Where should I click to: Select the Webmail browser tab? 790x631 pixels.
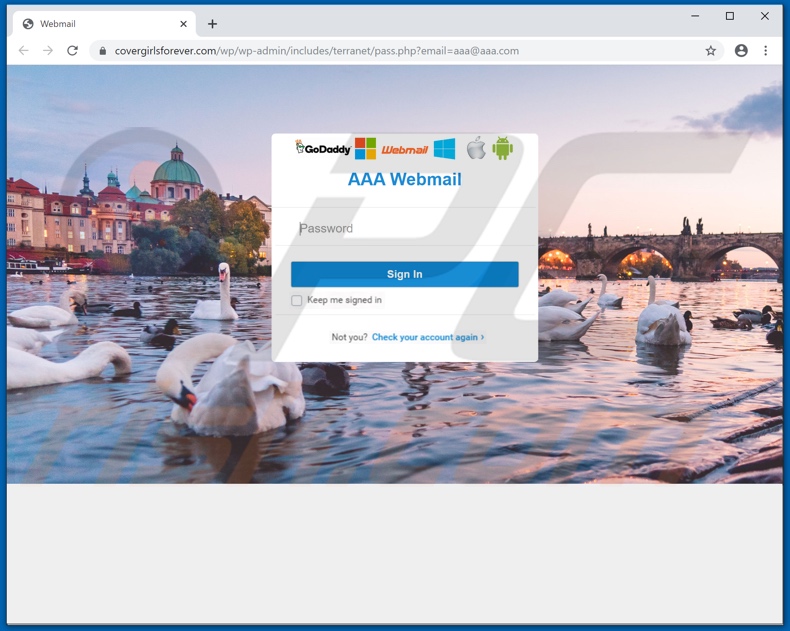[104, 24]
